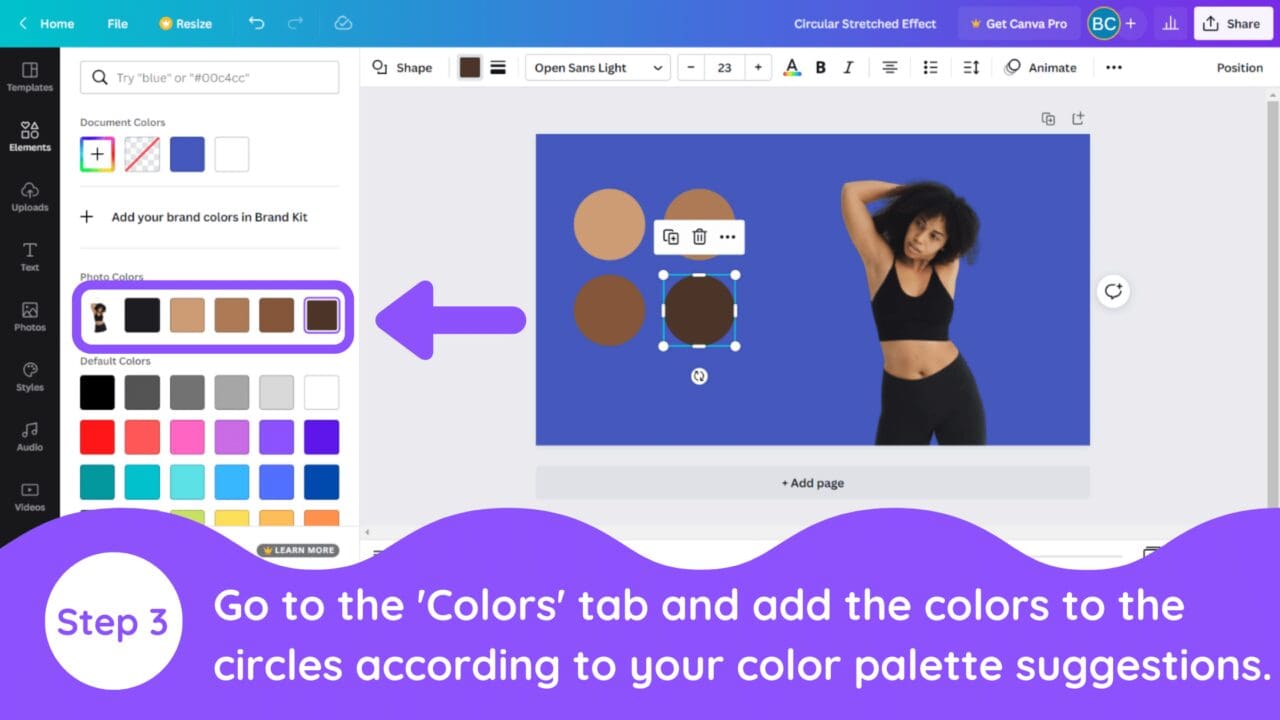This screenshot has width=1280, height=720.
Task: Expand the more options (...) toolbar menu
Action: pyautogui.click(x=1113, y=67)
